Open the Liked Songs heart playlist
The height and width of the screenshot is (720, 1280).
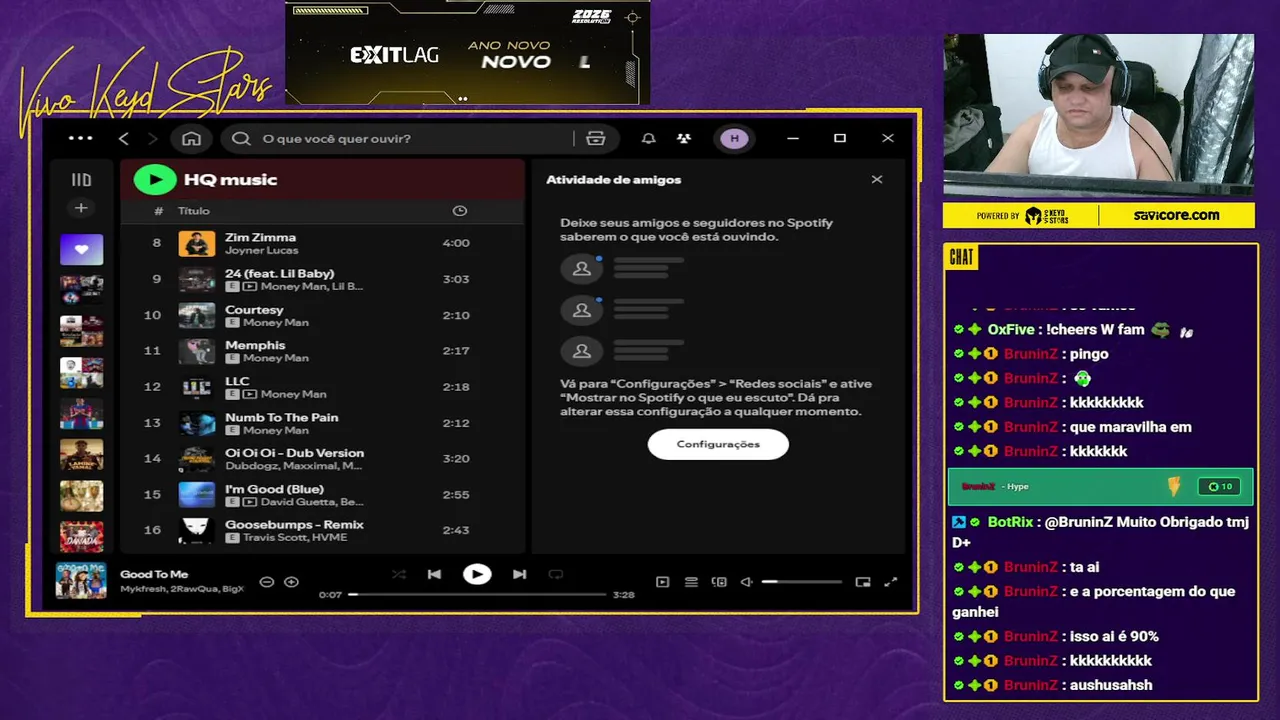pyautogui.click(x=81, y=249)
